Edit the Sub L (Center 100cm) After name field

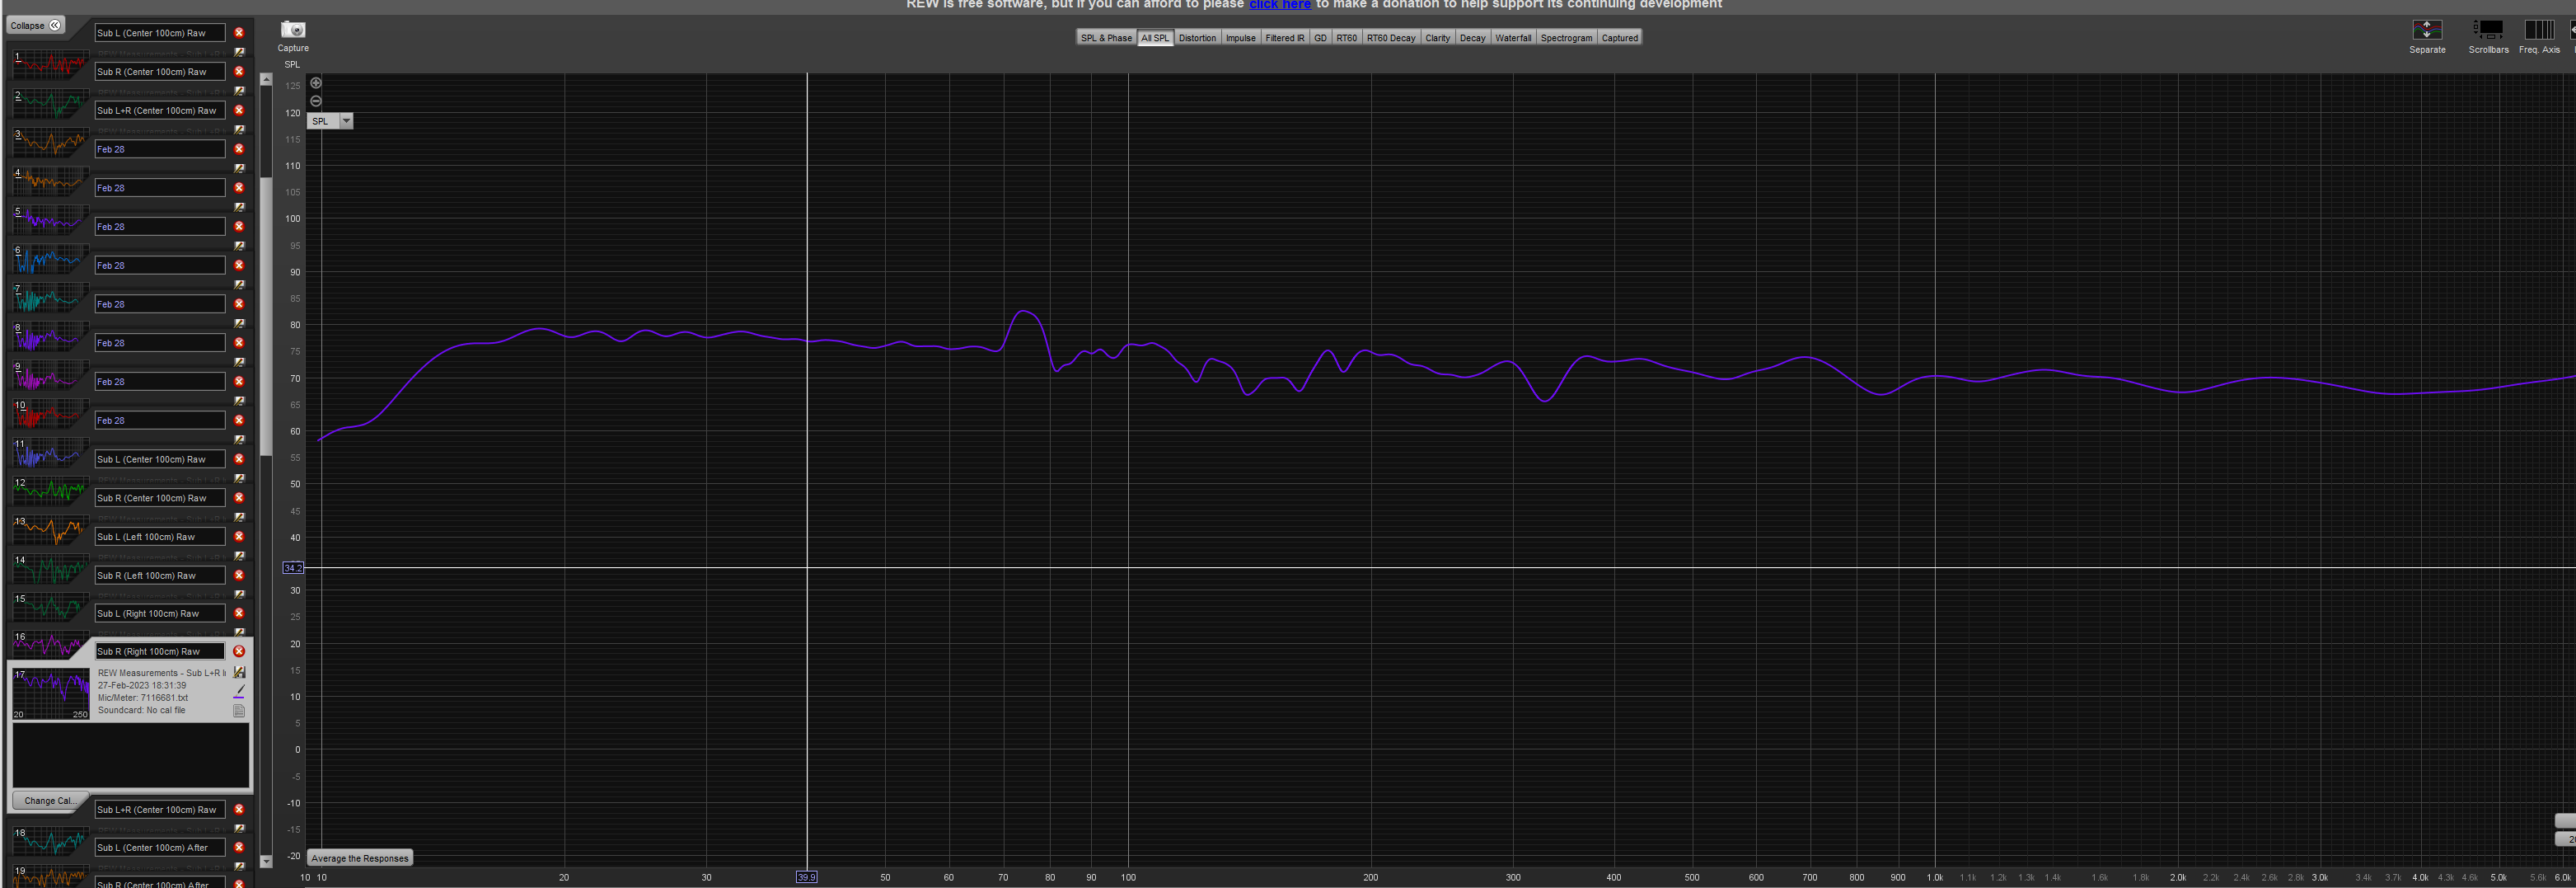tap(160, 847)
